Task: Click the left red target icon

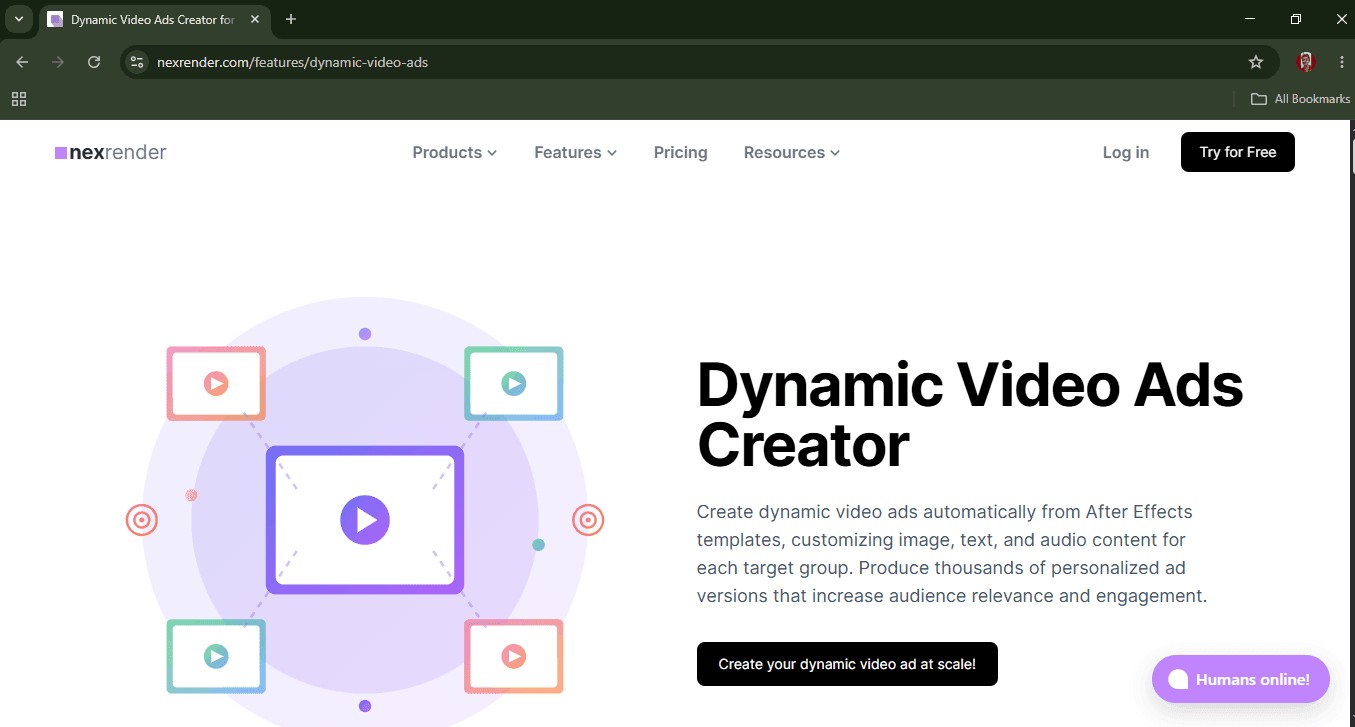Action: tap(142, 520)
